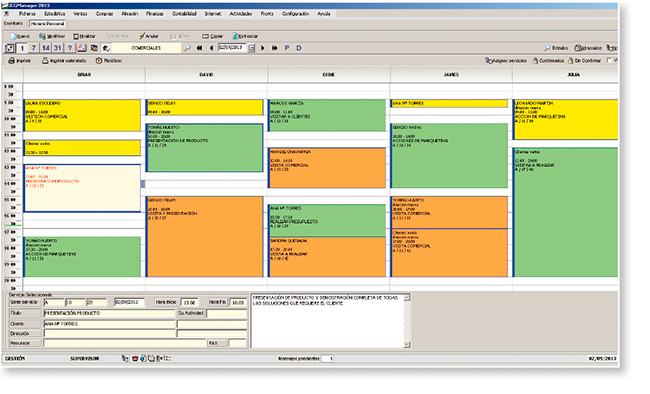Switch to the Horario Personal tab
Image resolution: width=650 pixels, height=394 pixels.
pyautogui.click(x=48, y=24)
